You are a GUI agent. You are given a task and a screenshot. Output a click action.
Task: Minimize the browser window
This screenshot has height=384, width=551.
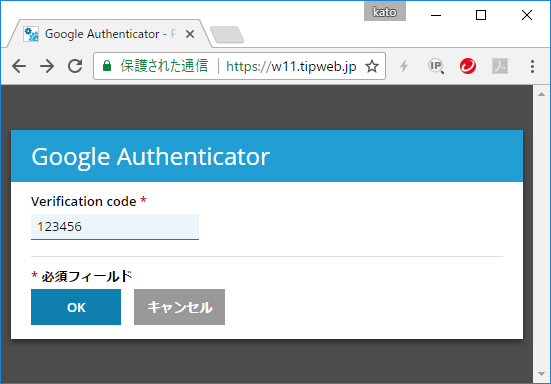436,15
